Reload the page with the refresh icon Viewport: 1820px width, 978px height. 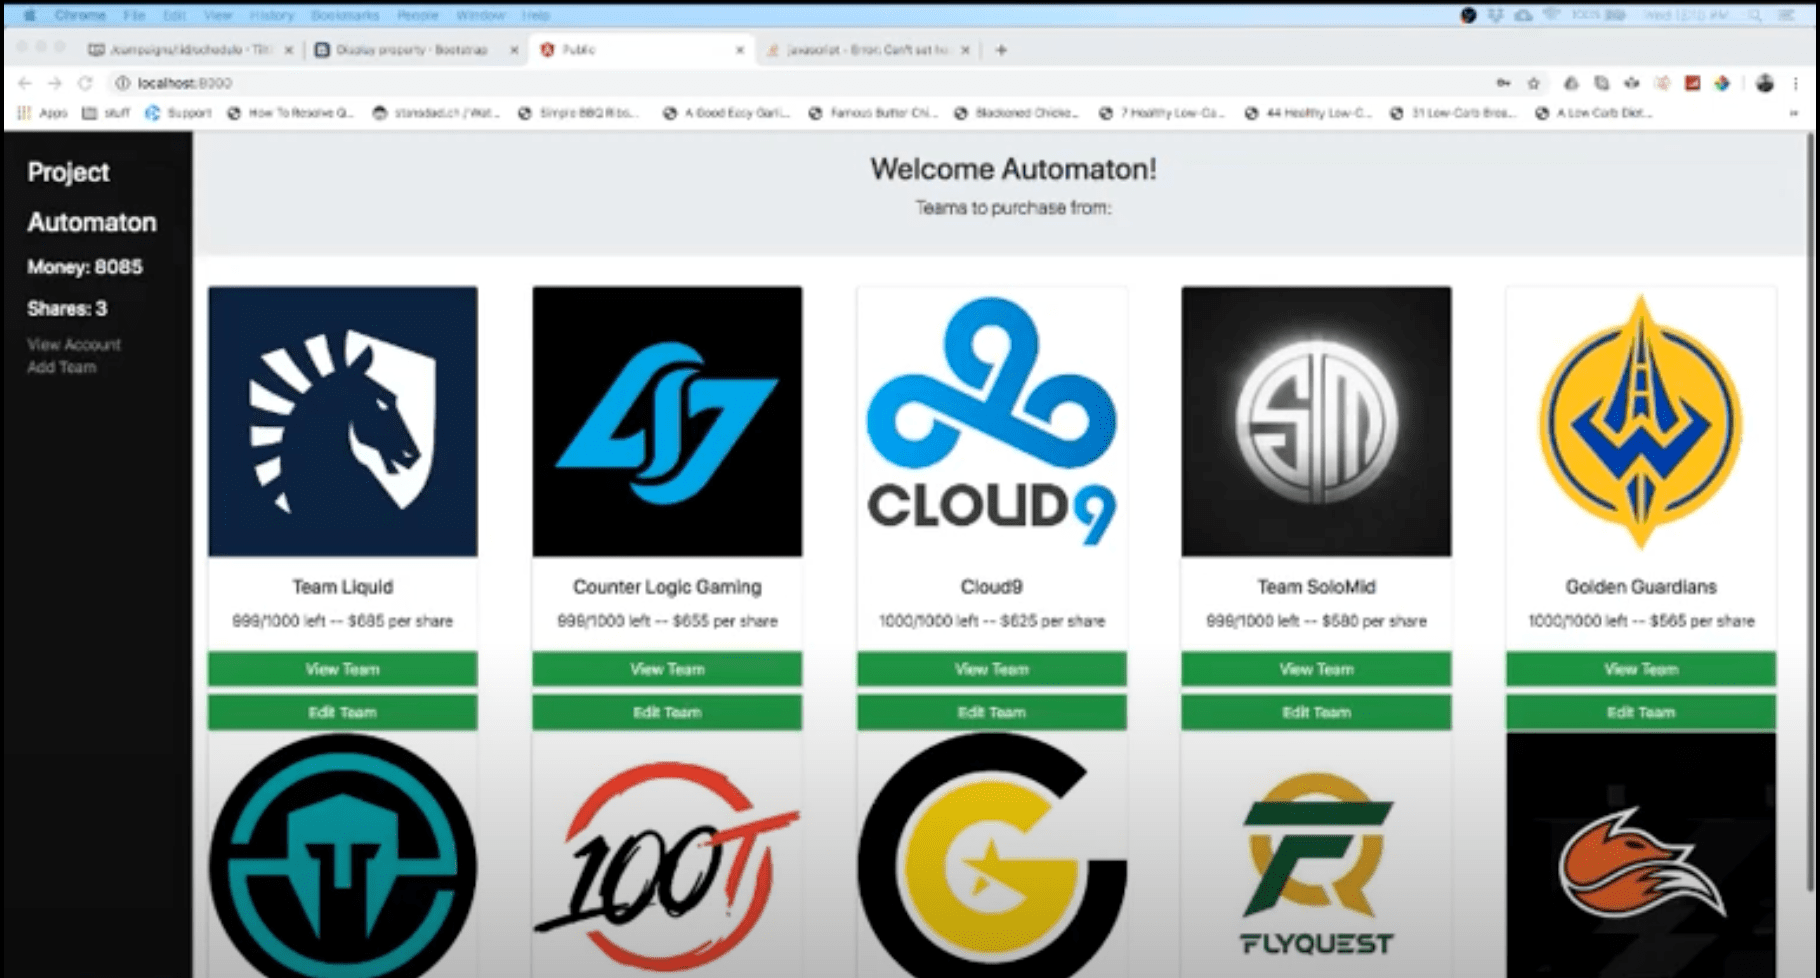point(85,83)
